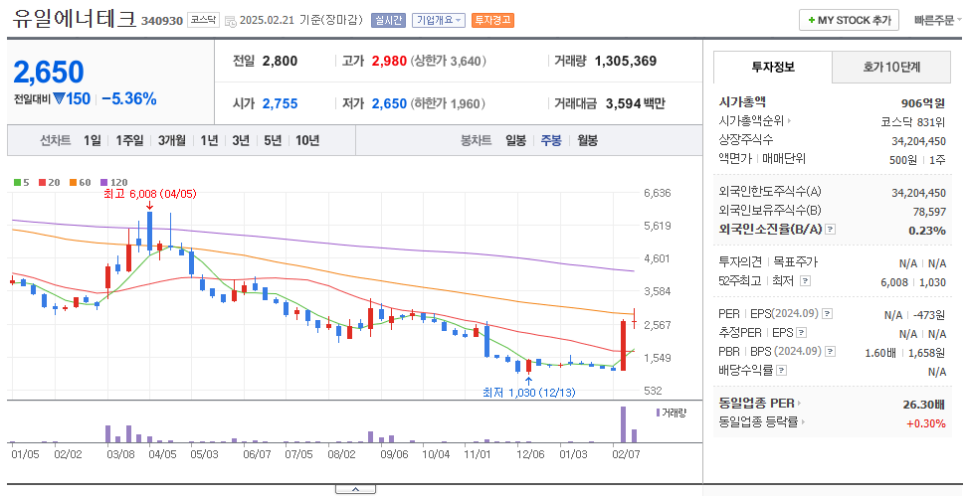The height and width of the screenshot is (496, 966).
Task: Click the 최고 6,008 (04/05) chart label
Action: point(150,194)
